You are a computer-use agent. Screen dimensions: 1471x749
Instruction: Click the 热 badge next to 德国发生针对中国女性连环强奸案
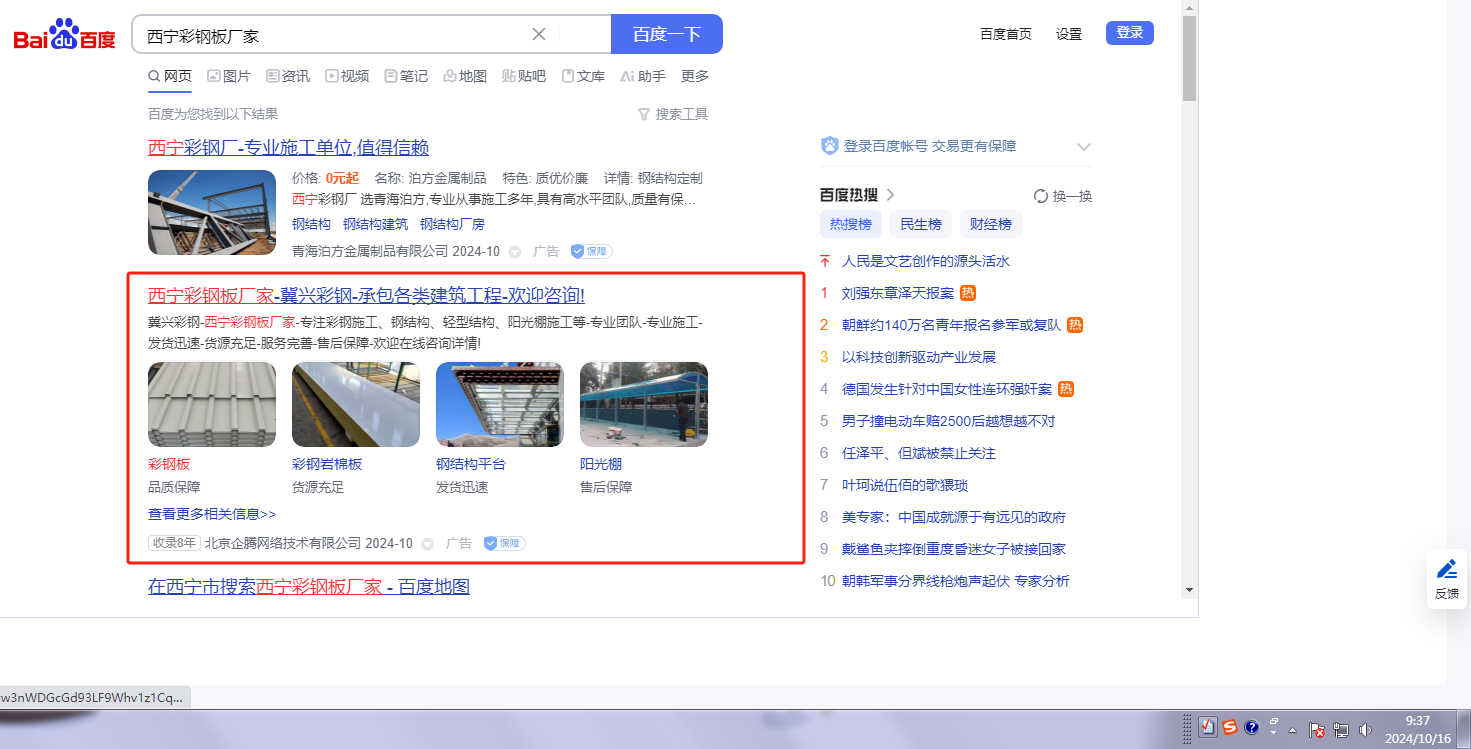(1066, 389)
